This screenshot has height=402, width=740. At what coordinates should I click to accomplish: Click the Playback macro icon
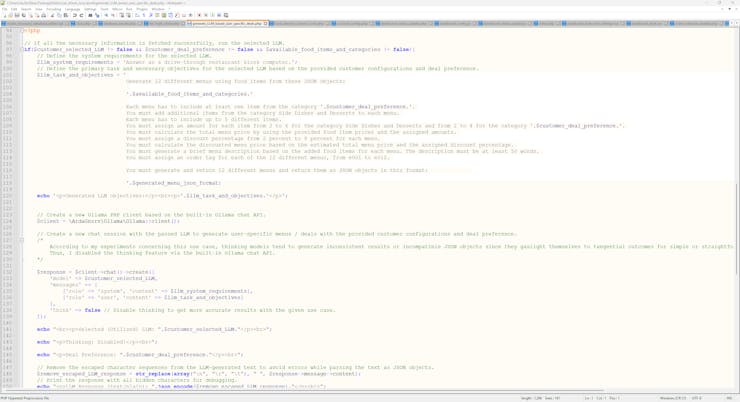212,15
